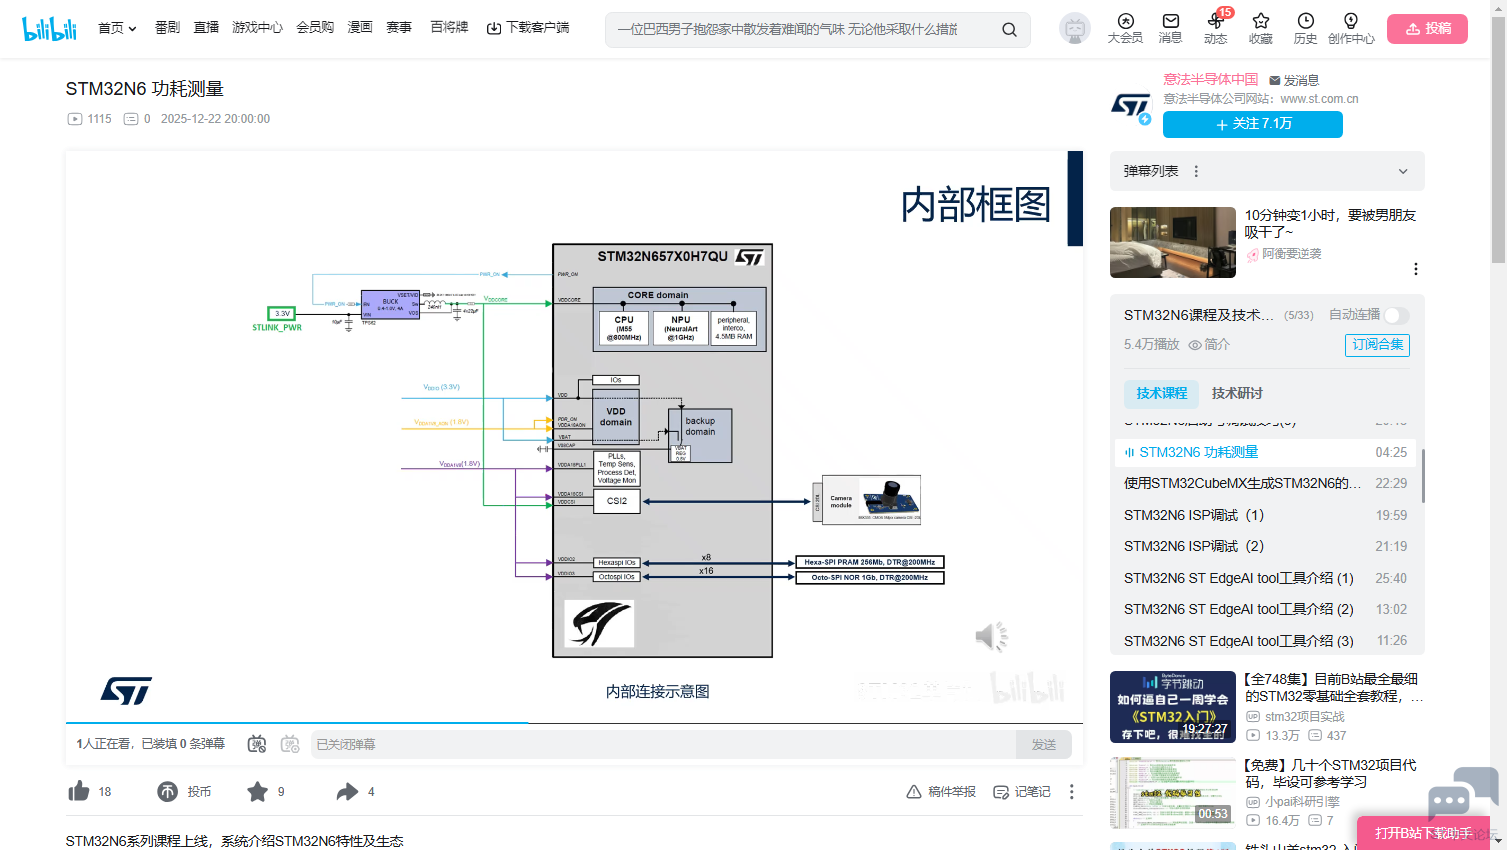Open danmaku settings icon beside input
Image resolution: width=1507 pixels, height=850 pixels.
click(x=290, y=744)
